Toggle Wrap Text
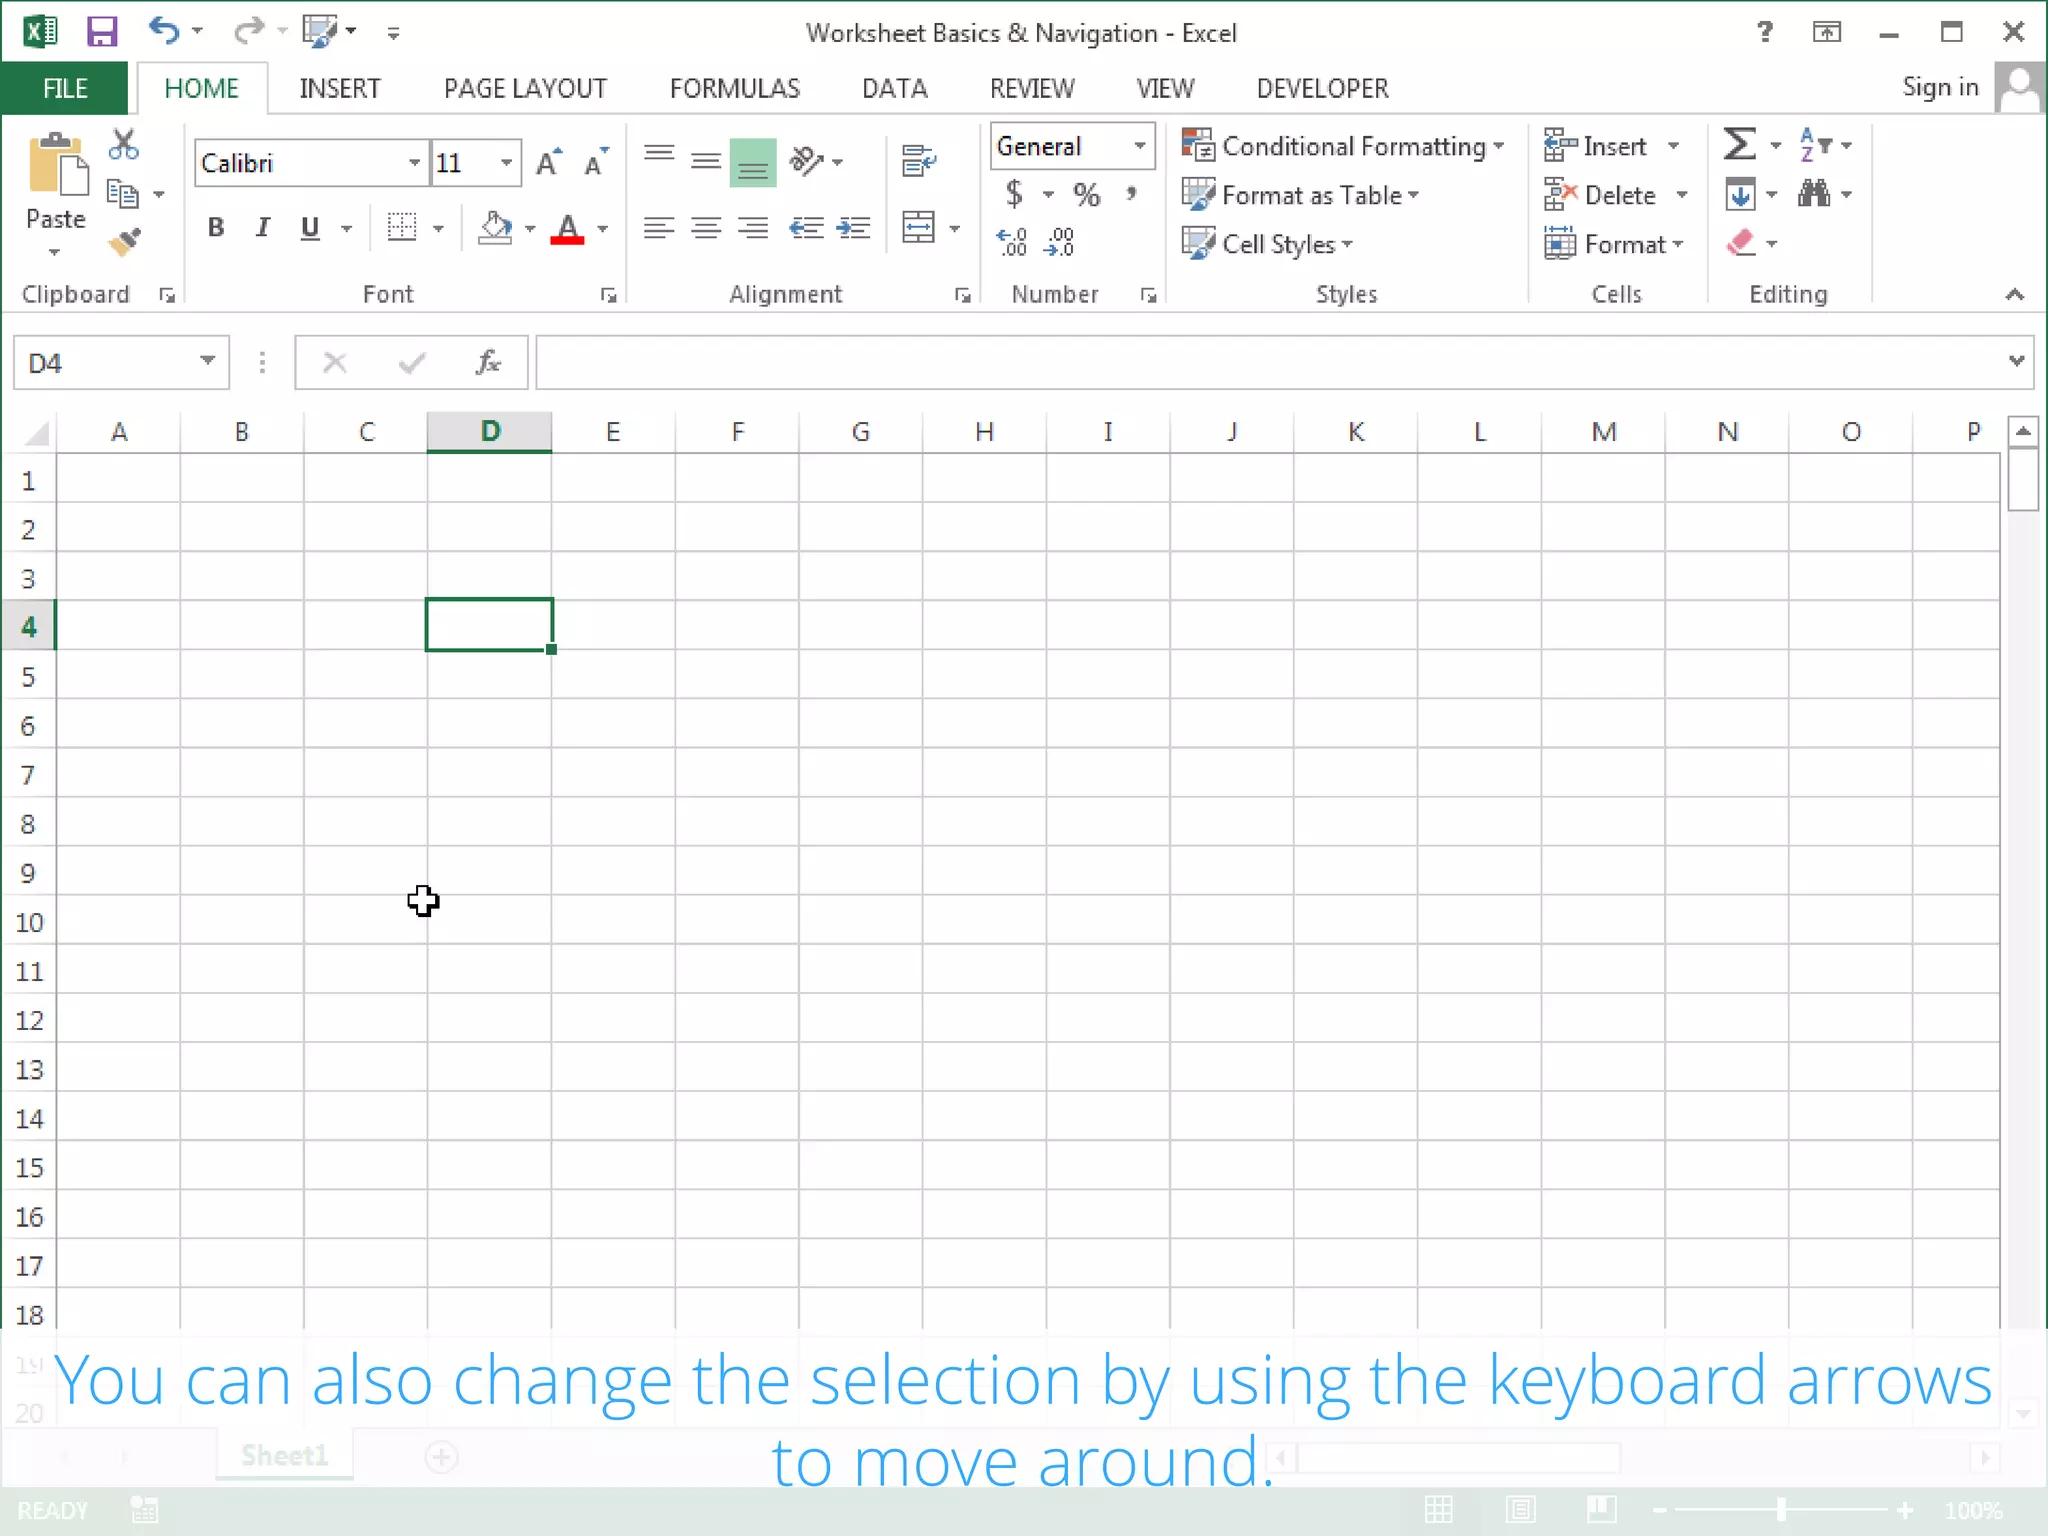This screenshot has height=1536, width=2048. point(918,160)
